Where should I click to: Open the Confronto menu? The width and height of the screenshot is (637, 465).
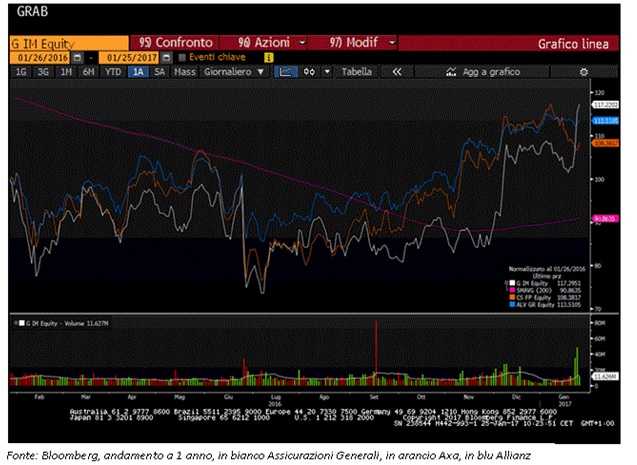tap(176, 43)
